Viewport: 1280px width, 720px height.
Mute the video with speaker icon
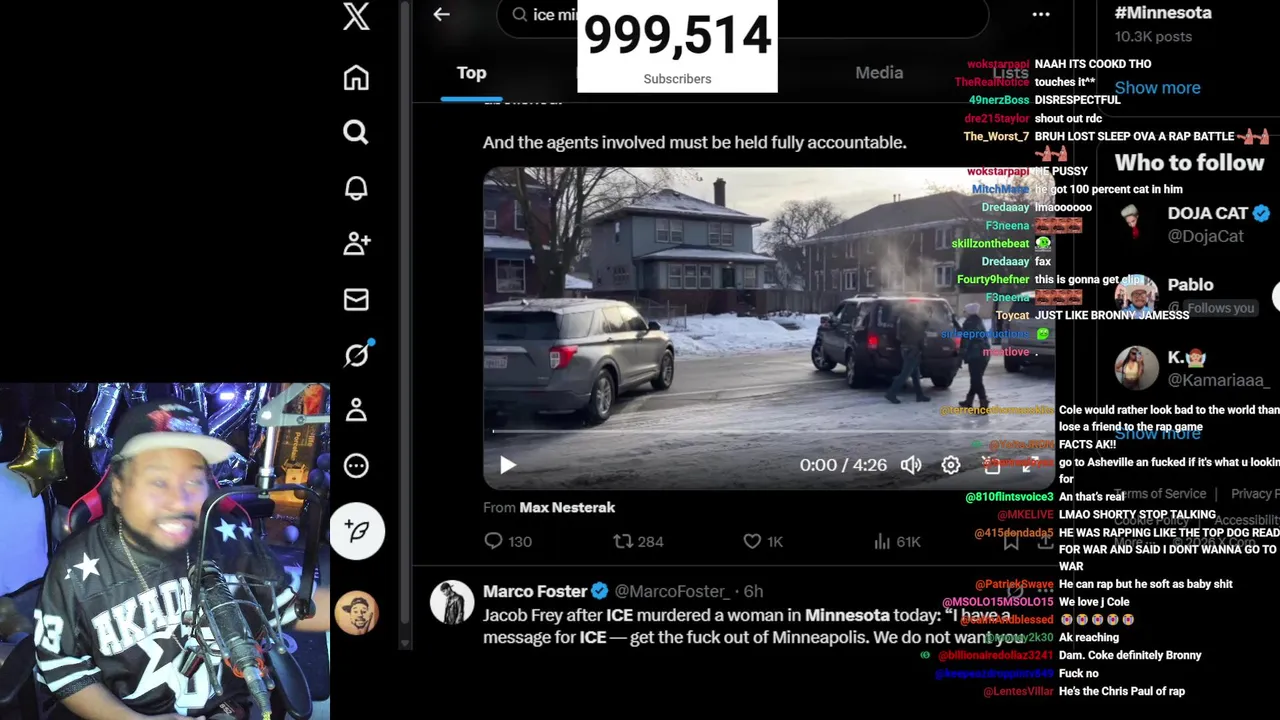pyautogui.click(x=911, y=465)
